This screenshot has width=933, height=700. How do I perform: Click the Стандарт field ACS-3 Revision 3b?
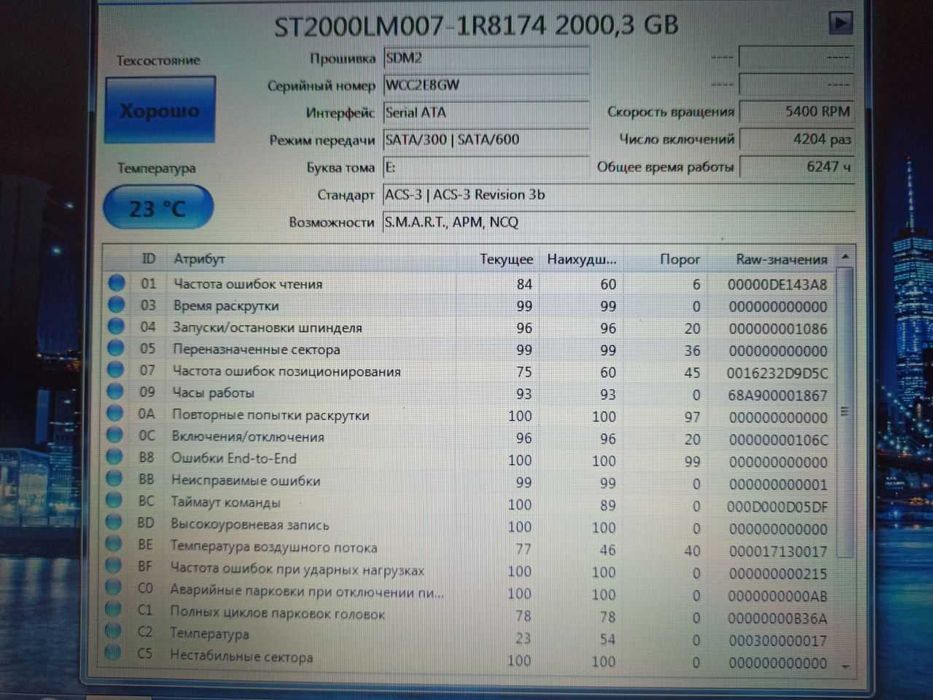[x=619, y=195]
